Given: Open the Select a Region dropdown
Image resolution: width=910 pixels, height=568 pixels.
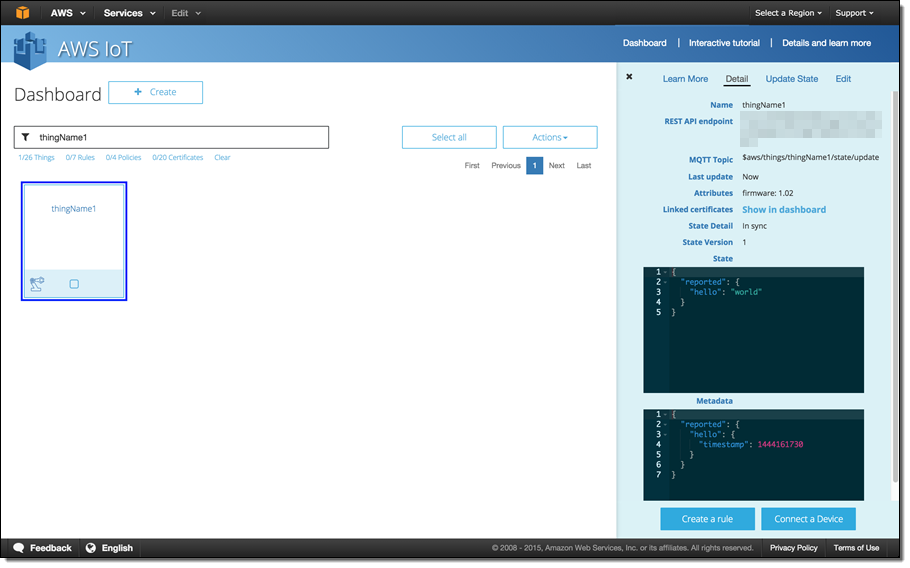Looking at the screenshot, I should point(788,13).
